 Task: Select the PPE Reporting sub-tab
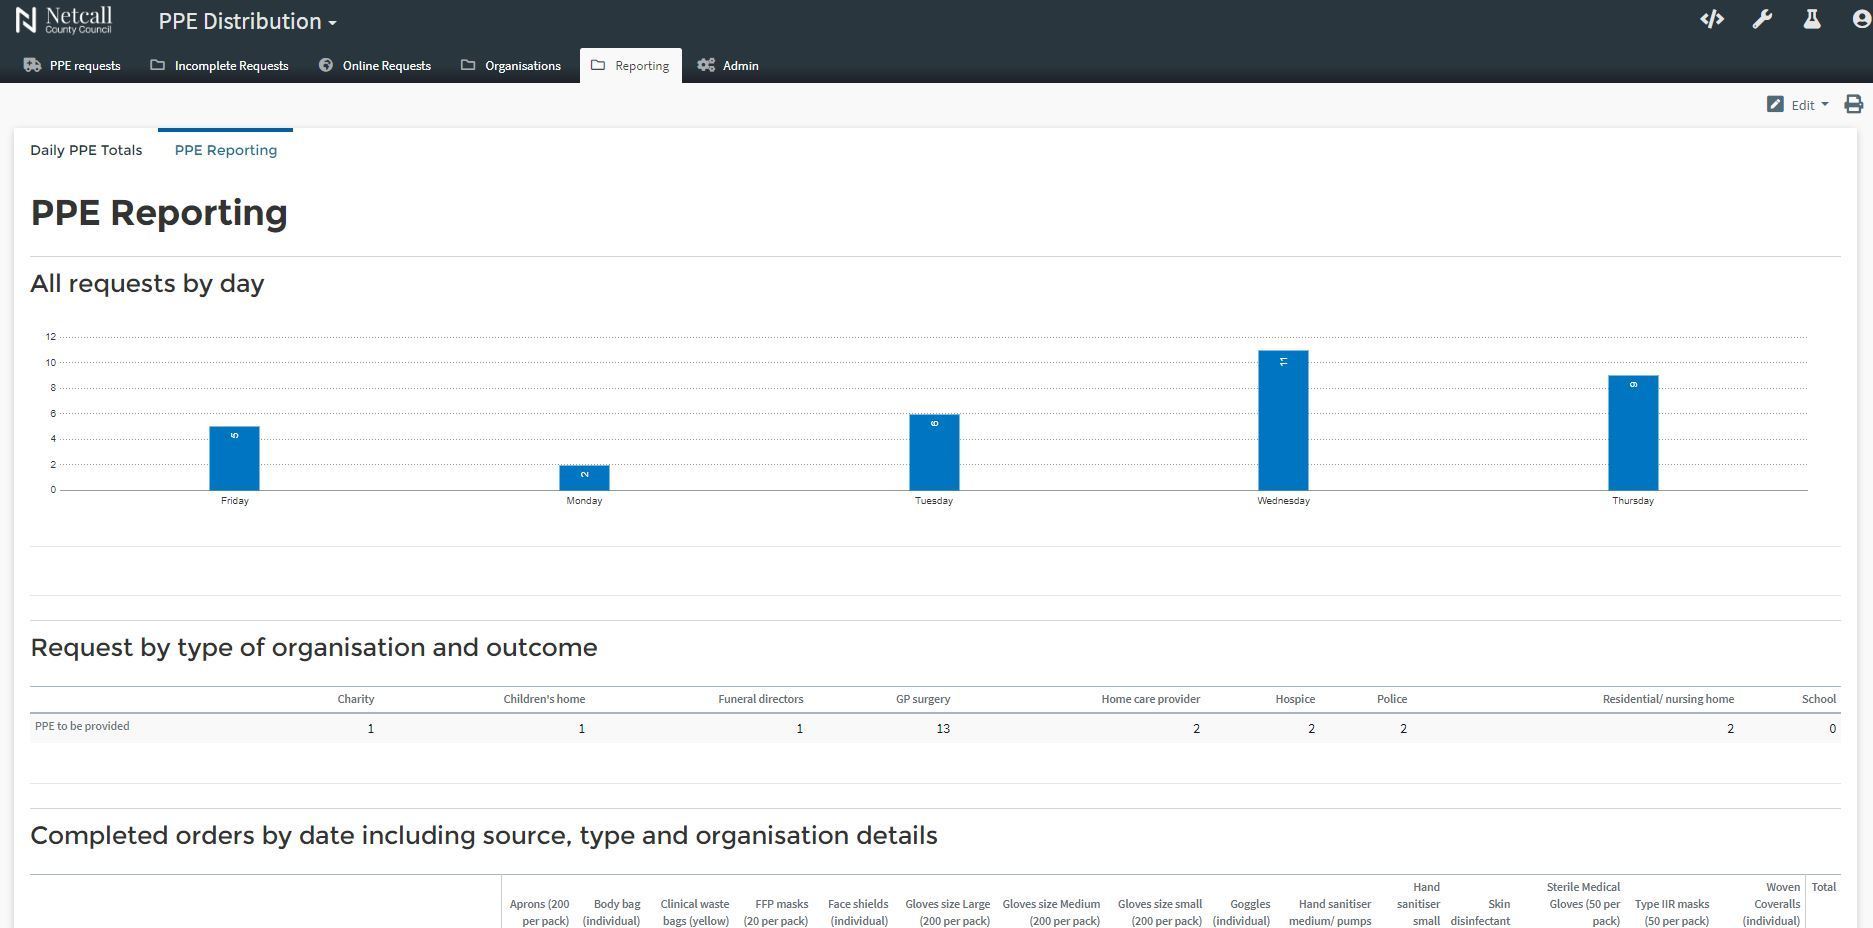click(226, 150)
